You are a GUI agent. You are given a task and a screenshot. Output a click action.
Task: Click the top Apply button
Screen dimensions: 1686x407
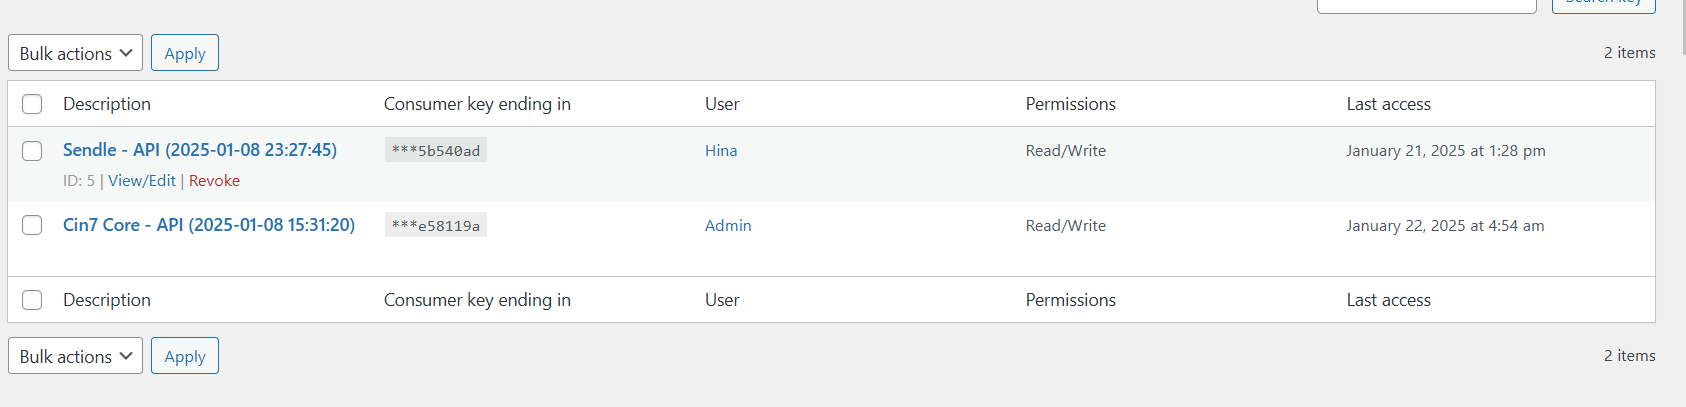[185, 53]
